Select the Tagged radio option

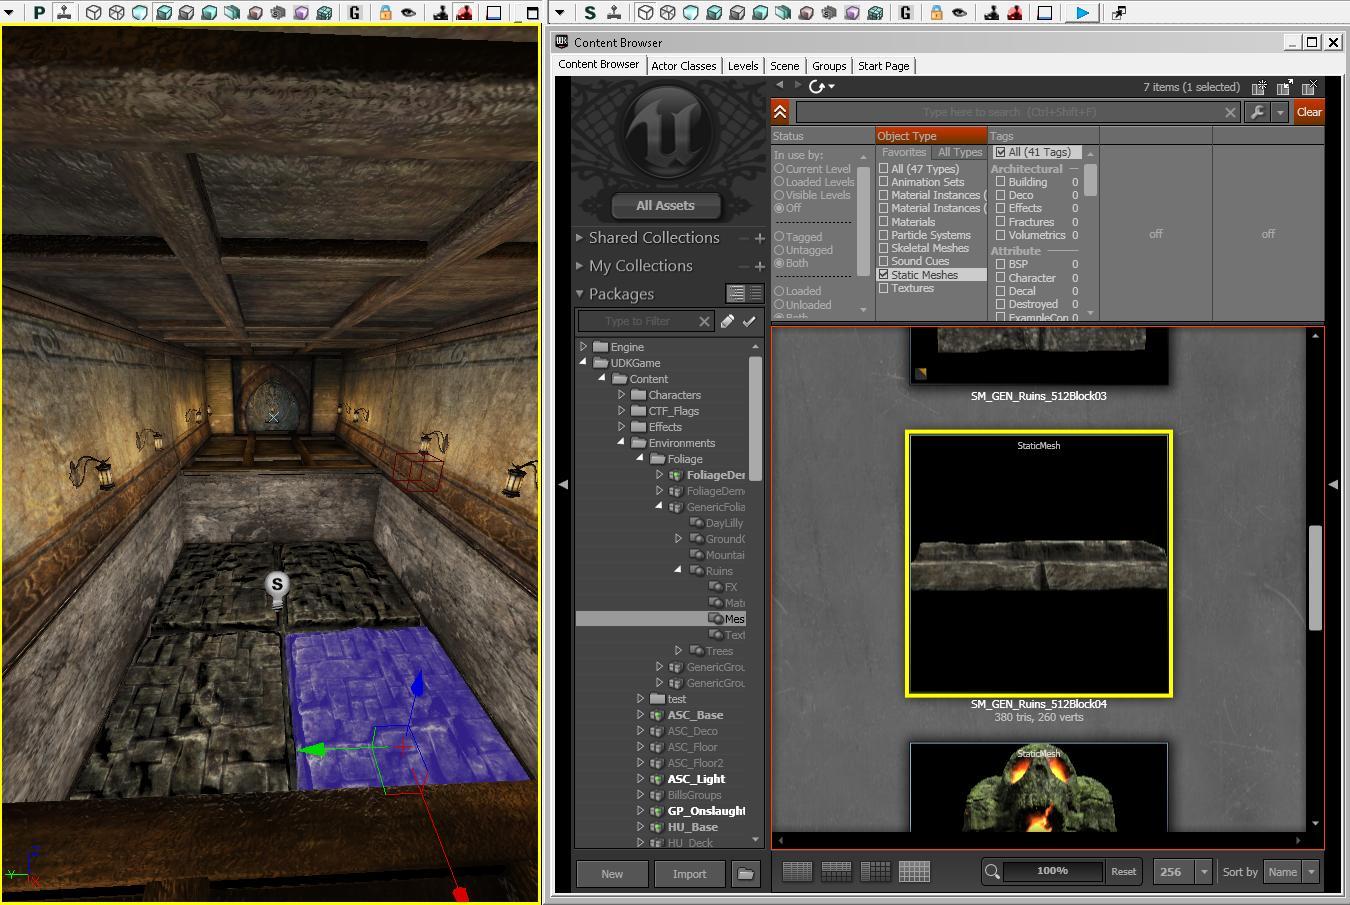(779, 237)
